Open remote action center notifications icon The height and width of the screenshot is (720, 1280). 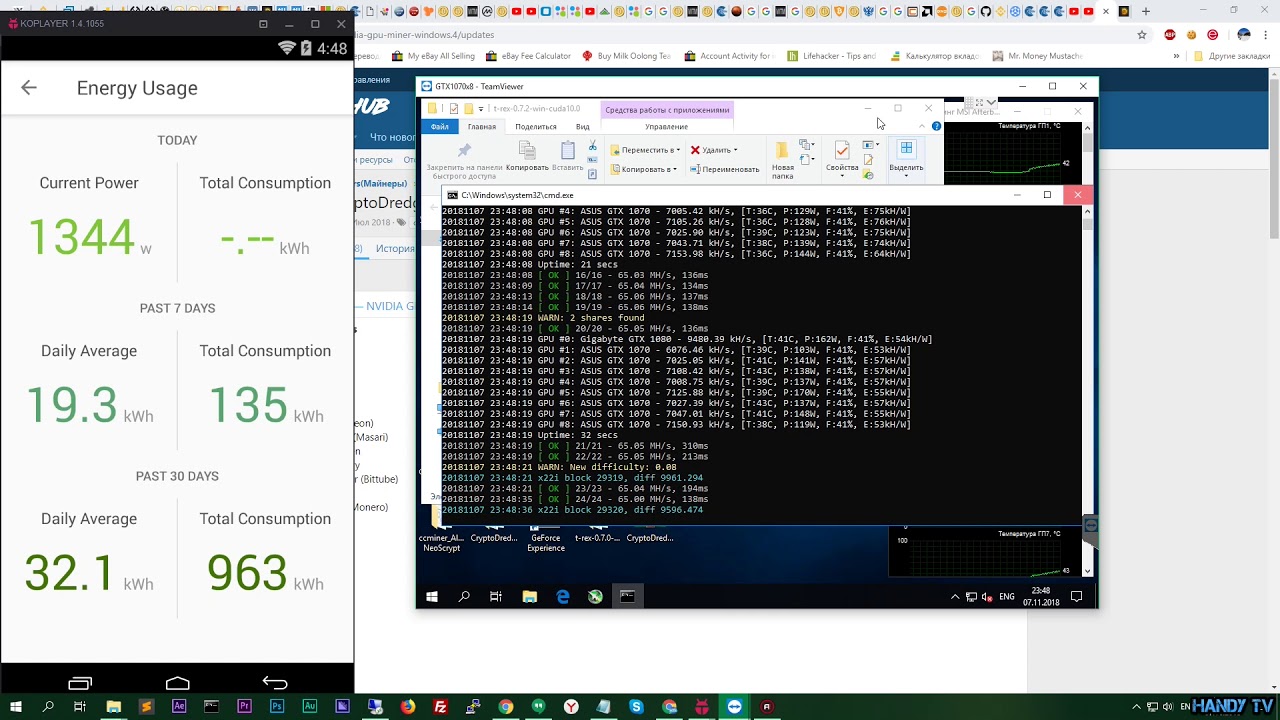pos(1076,597)
